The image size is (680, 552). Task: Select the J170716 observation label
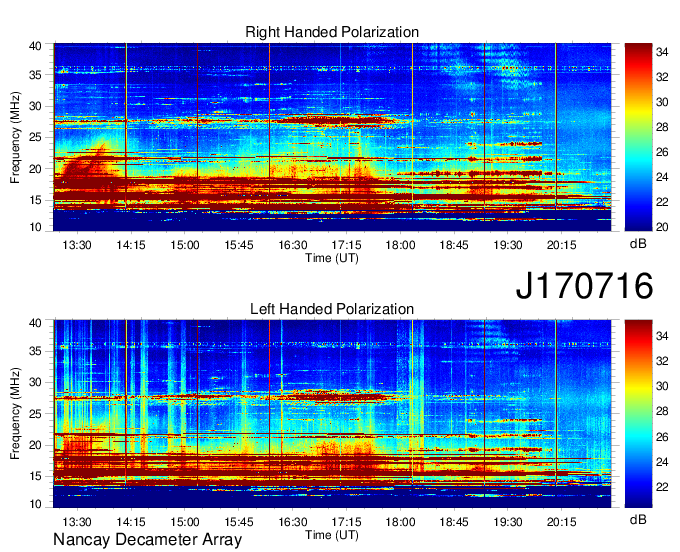coord(584,286)
